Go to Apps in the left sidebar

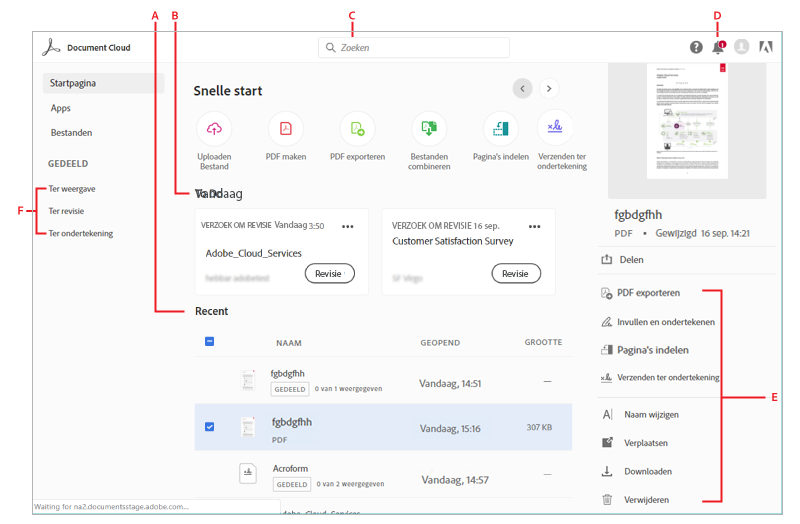tap(61, 108)
